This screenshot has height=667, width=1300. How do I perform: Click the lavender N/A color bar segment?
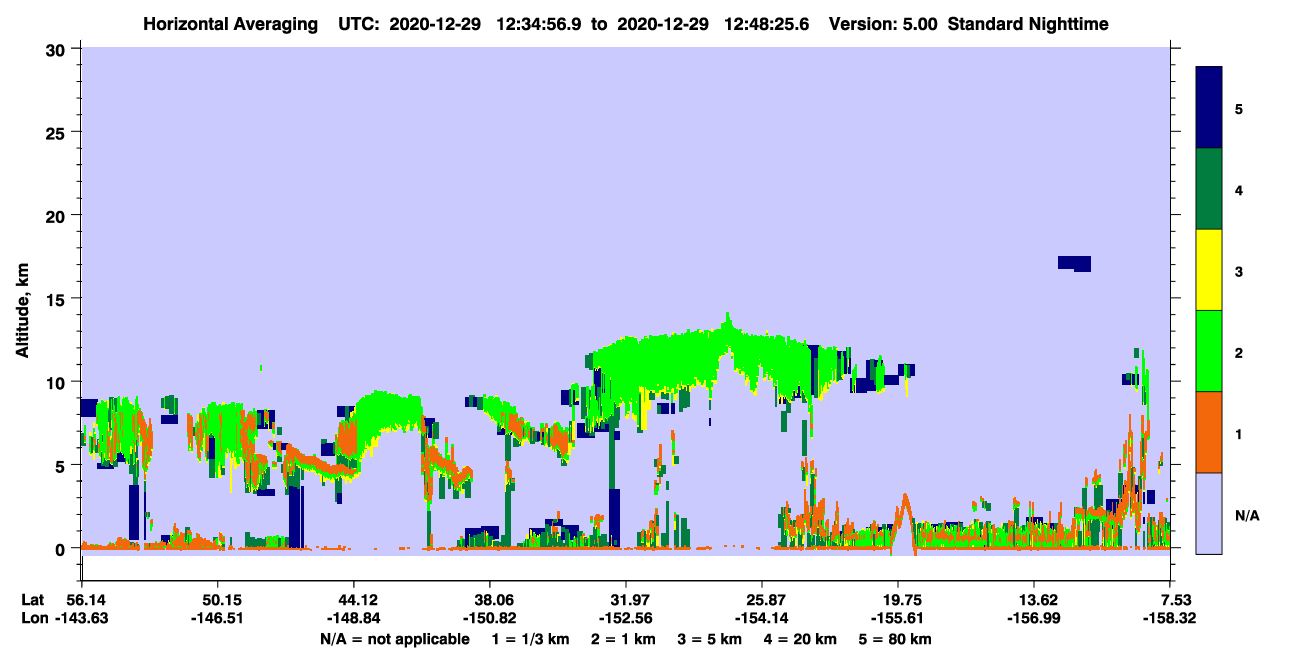(x=1209, y=513)
